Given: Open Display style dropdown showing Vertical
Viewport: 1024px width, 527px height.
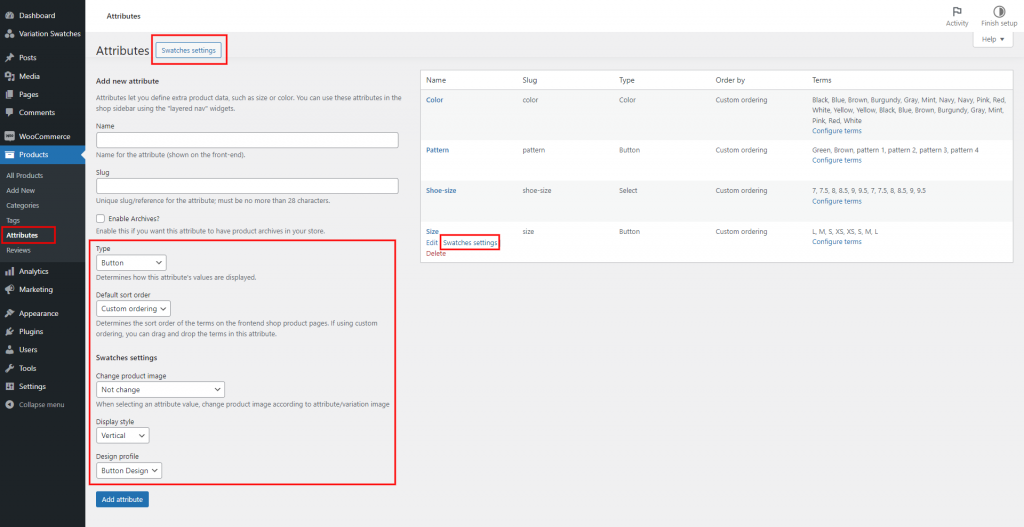Looking at the screenshot, I should (123, 435).
